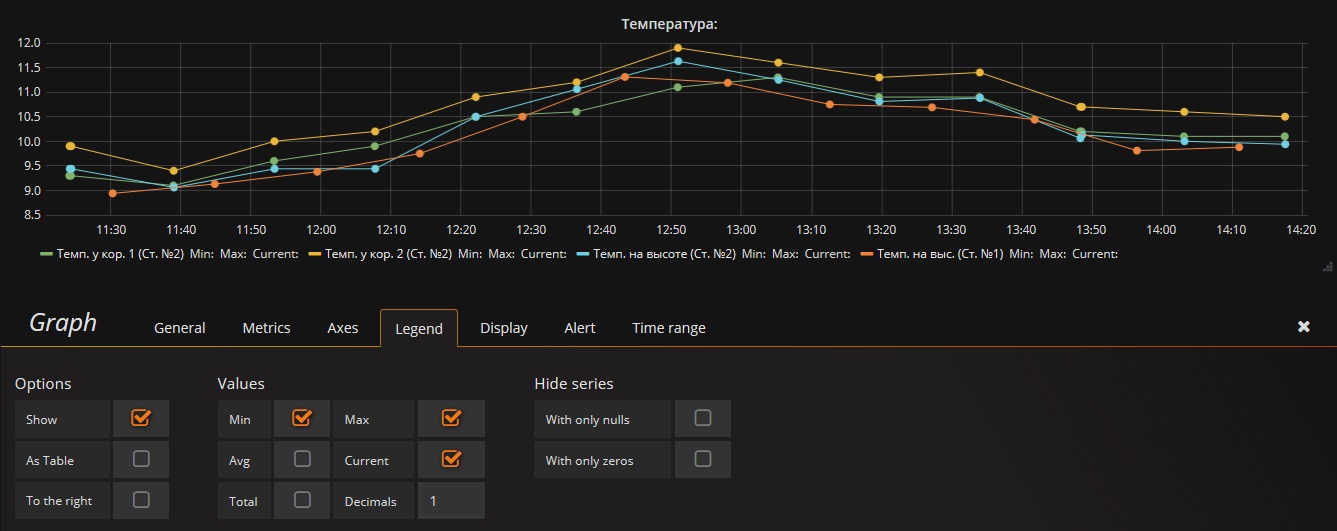
Task: Enable the Avg value checkbox
Action: [x=301, y=459]
